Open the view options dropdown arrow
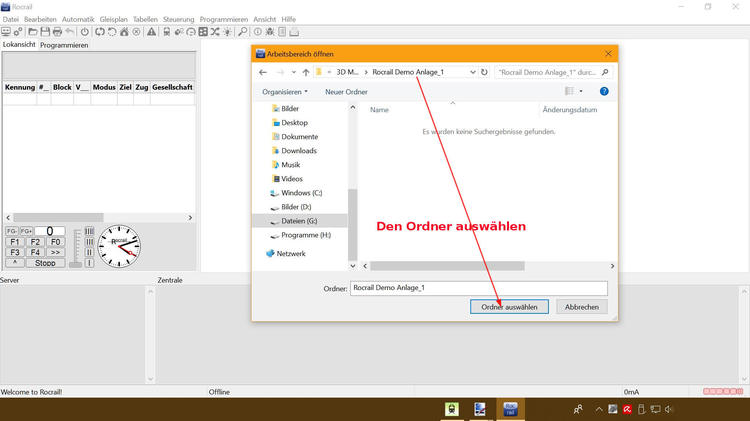Screen dimensions: 750x421 coord(581,91)
